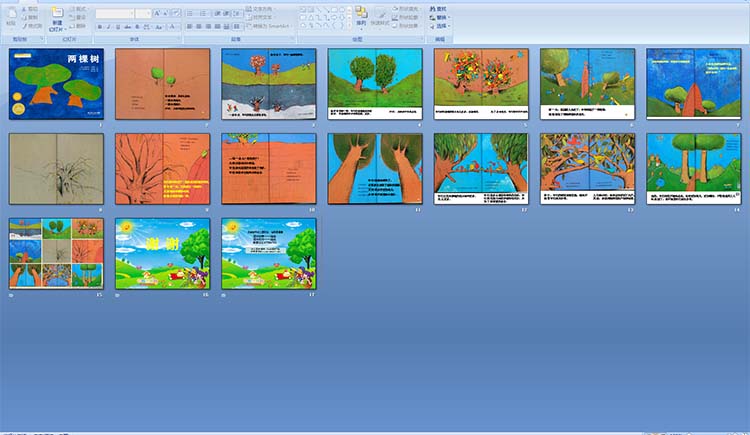Screen dimensions: 750x435
Task: Click the Arrange button
Action: [x=361, y=17]
